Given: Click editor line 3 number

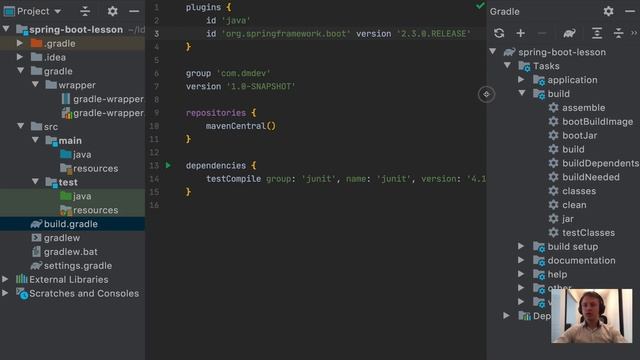Looking at the screenshot, I should click(157, 33).
